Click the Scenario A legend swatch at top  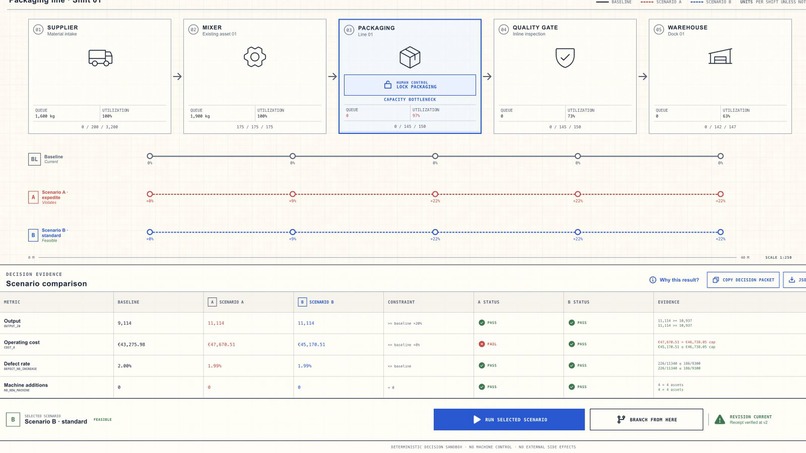click(647, 2)
